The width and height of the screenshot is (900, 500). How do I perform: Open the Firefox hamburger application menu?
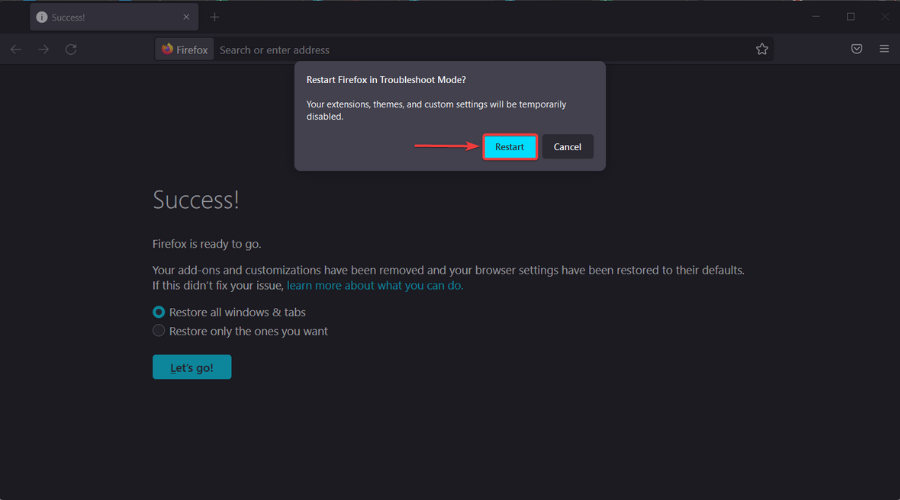coord(884,49)
